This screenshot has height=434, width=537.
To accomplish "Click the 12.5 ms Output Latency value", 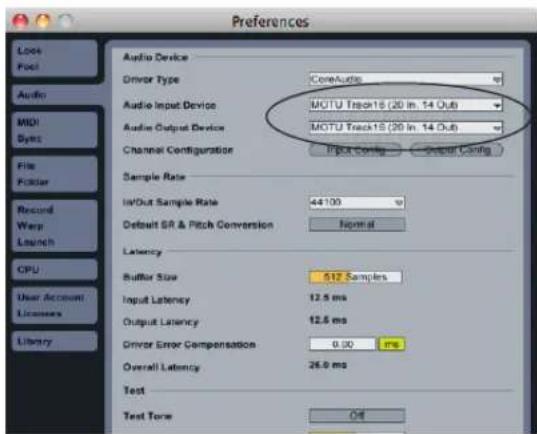I will tap(328, 320).
